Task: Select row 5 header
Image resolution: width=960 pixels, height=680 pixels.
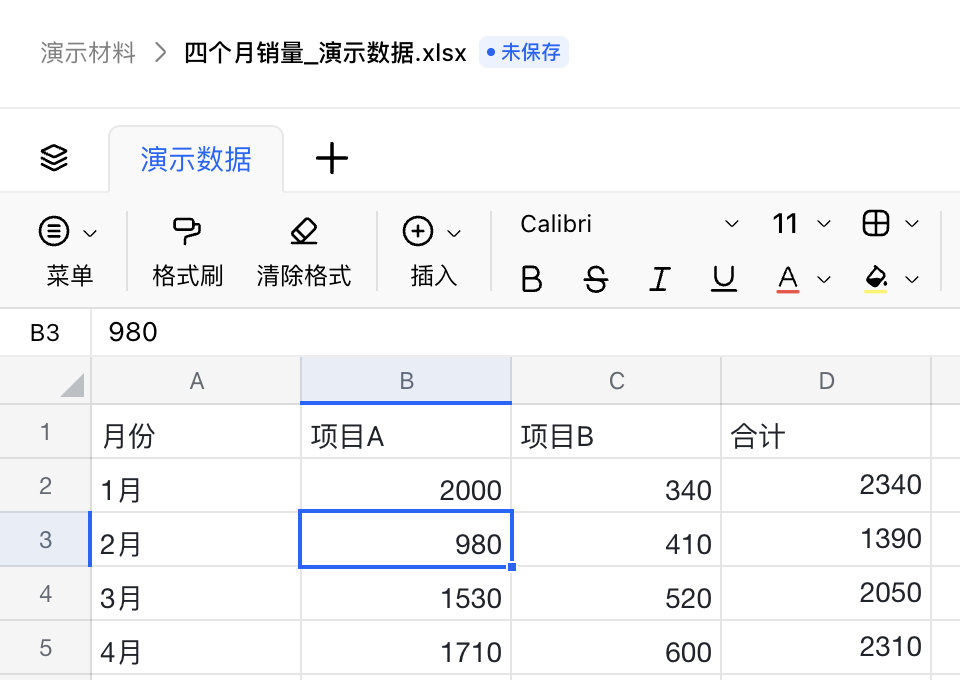Action: (x=45, y=647)
